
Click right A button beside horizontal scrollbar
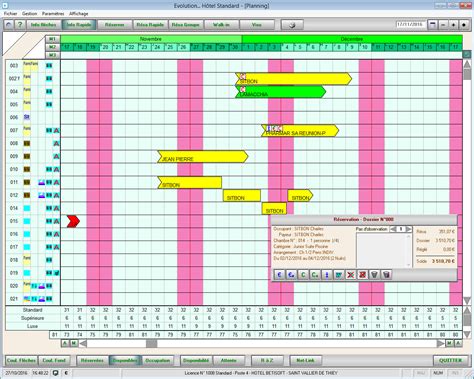point(458,343)
